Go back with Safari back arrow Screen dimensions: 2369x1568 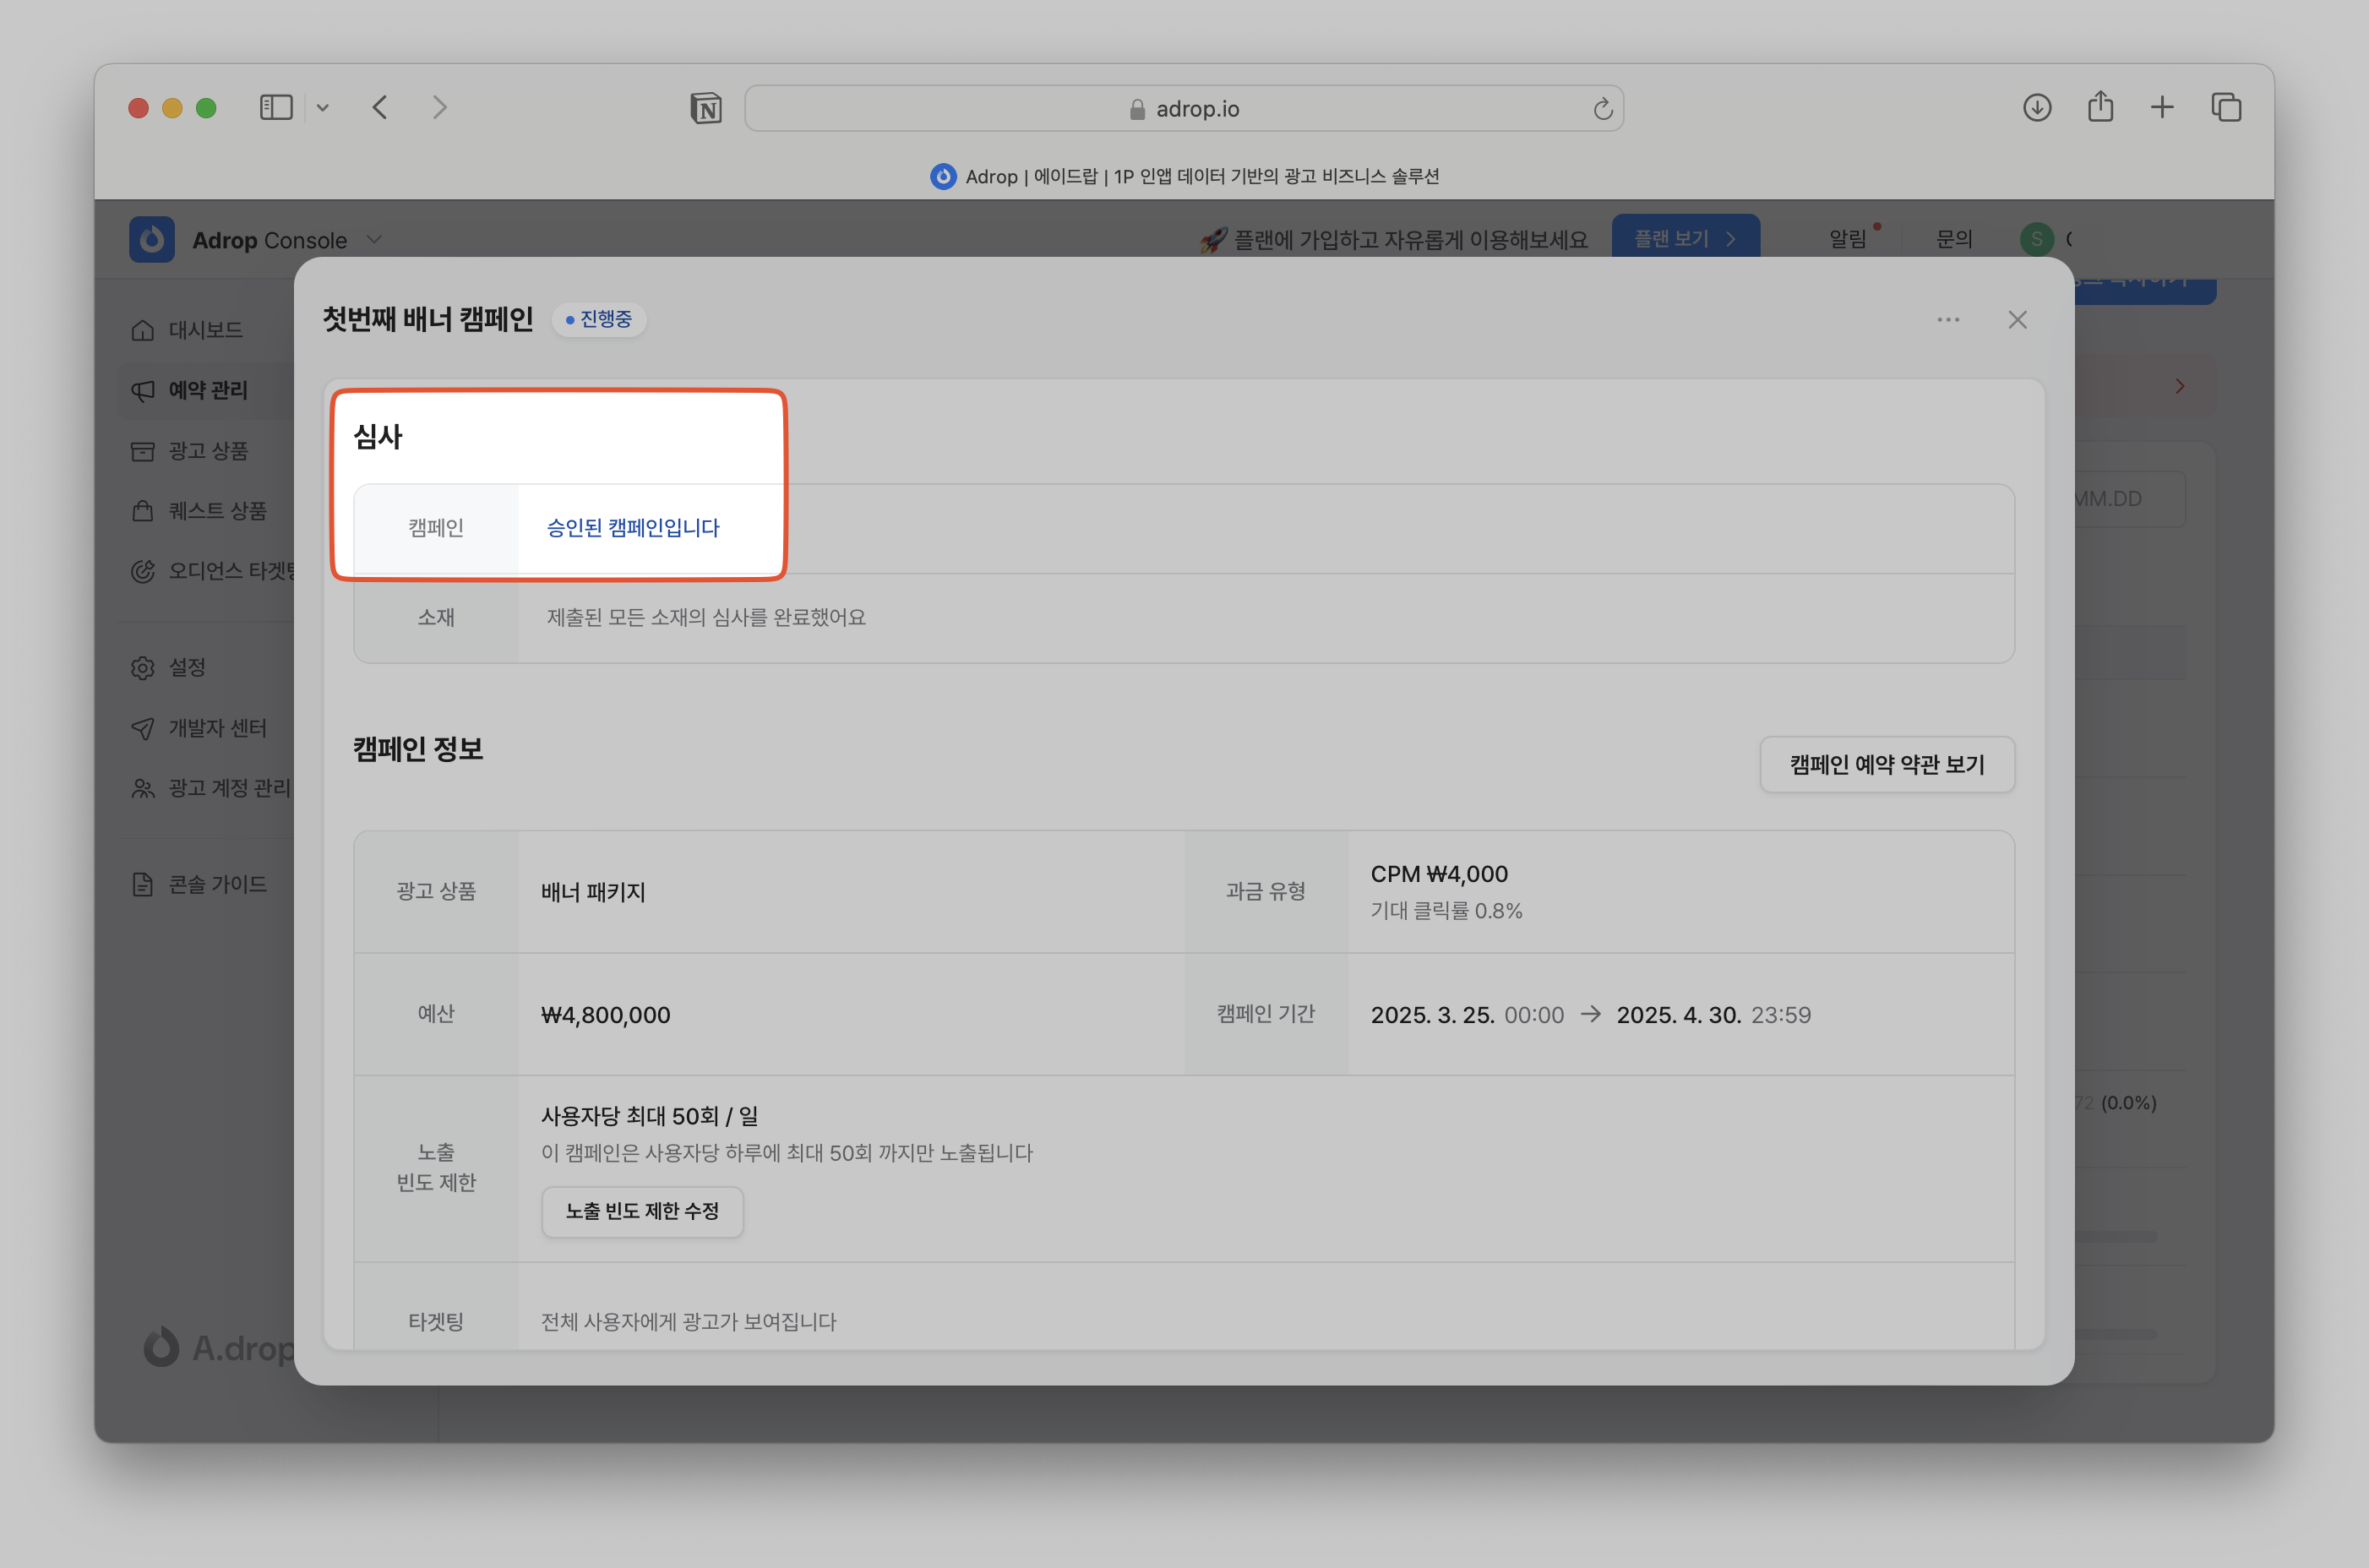380,107
